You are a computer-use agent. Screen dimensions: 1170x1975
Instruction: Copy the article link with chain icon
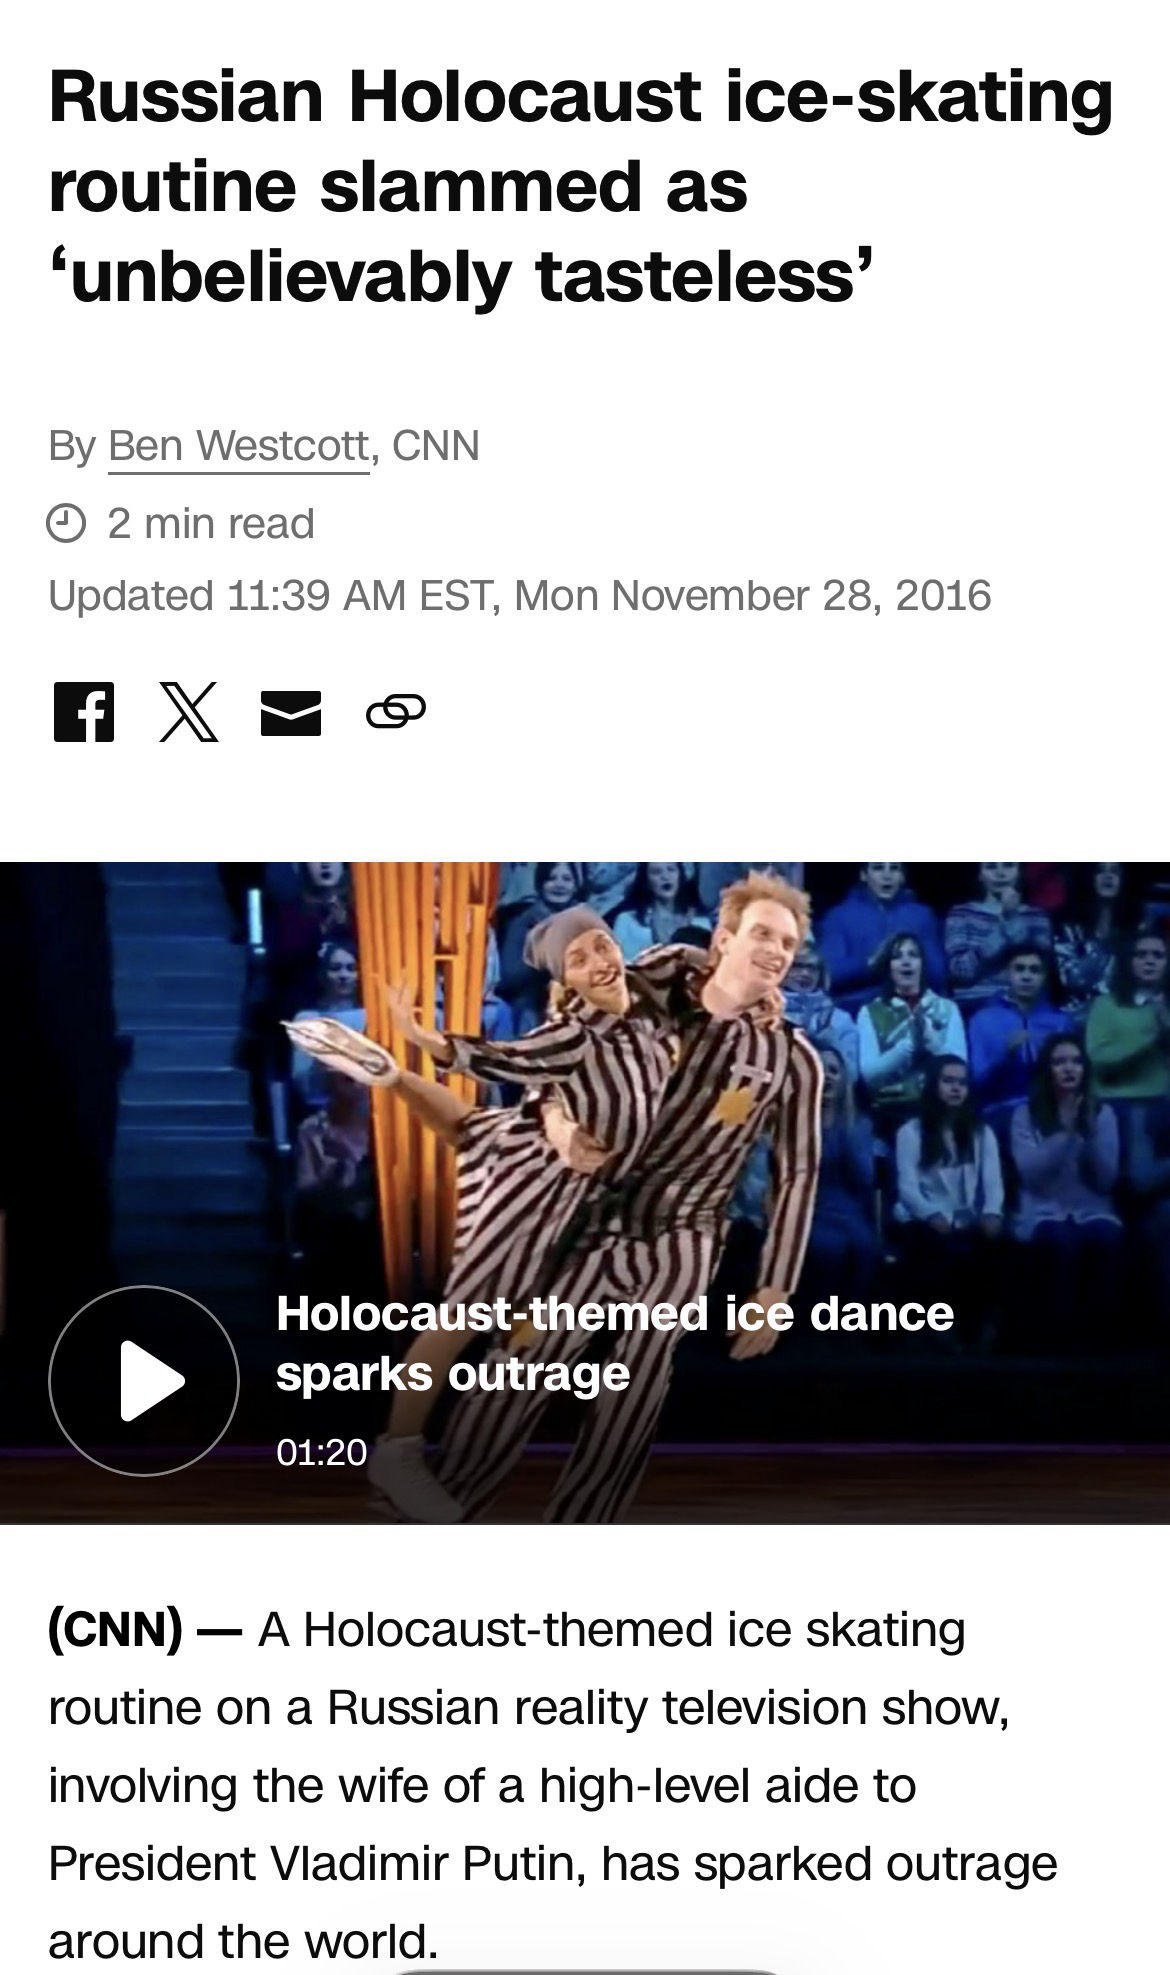click(x=396, y=712)
